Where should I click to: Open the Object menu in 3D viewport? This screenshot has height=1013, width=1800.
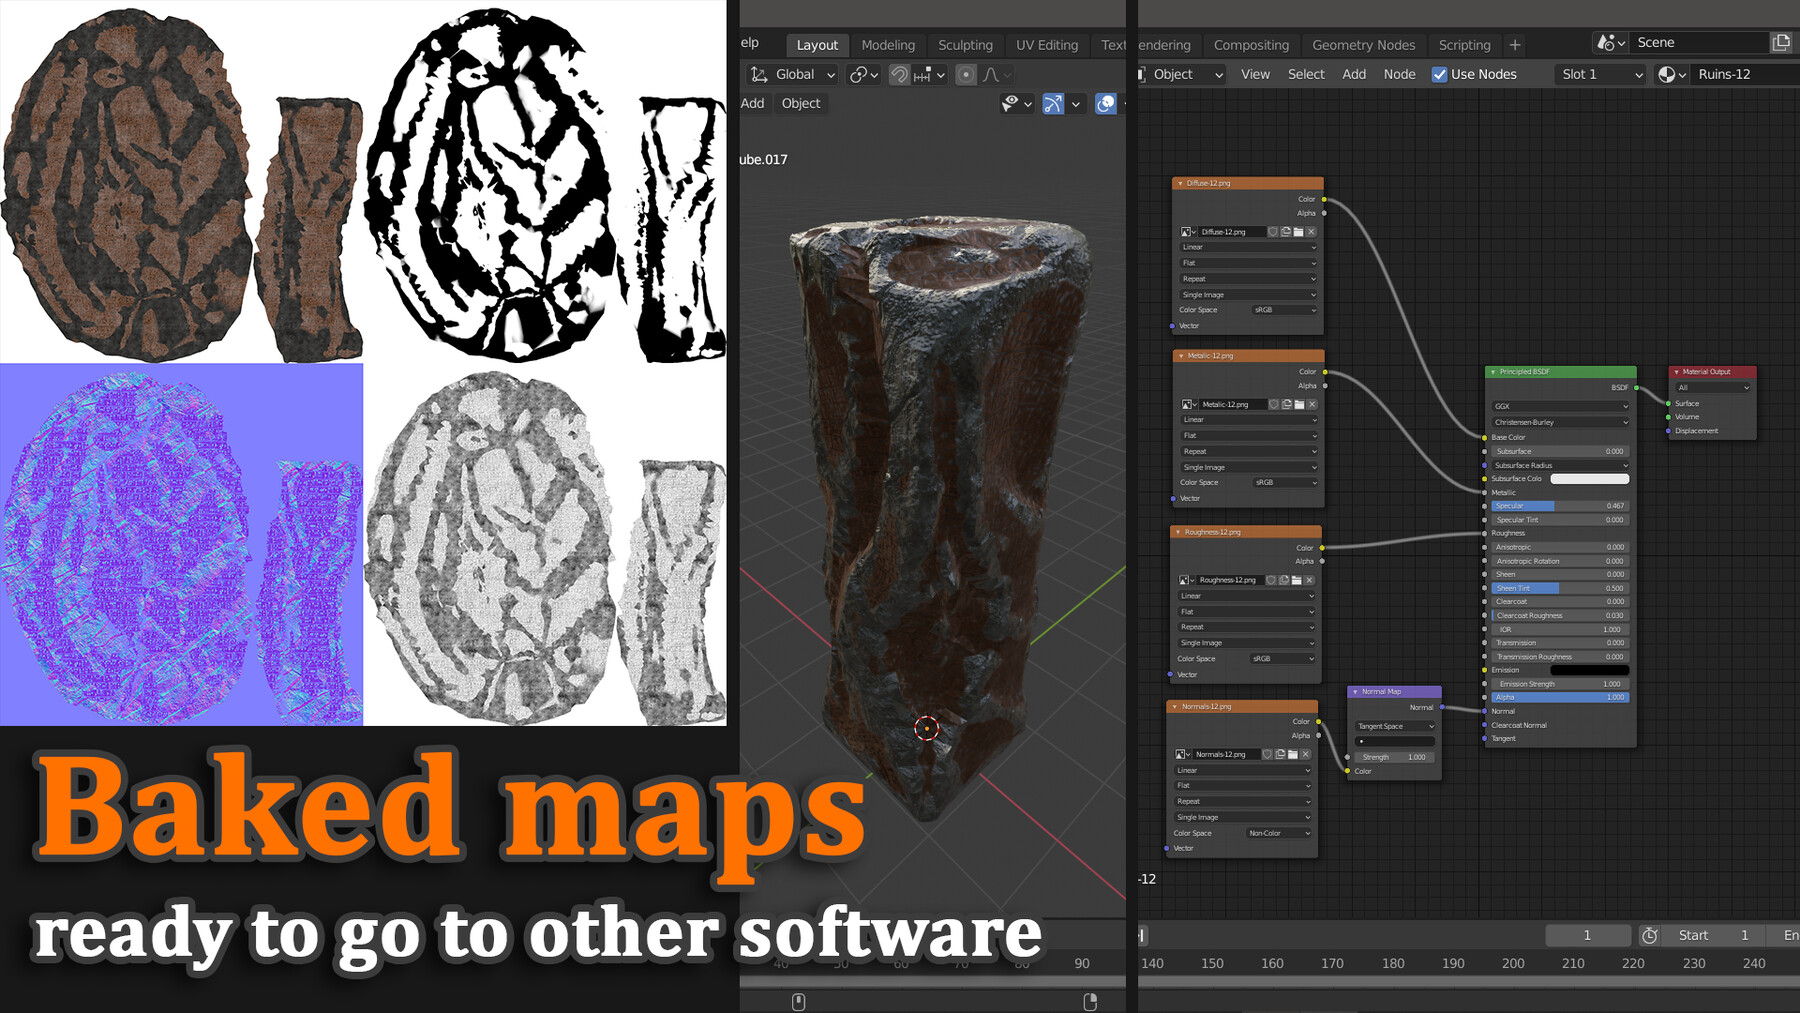click(x=801, y=103)
